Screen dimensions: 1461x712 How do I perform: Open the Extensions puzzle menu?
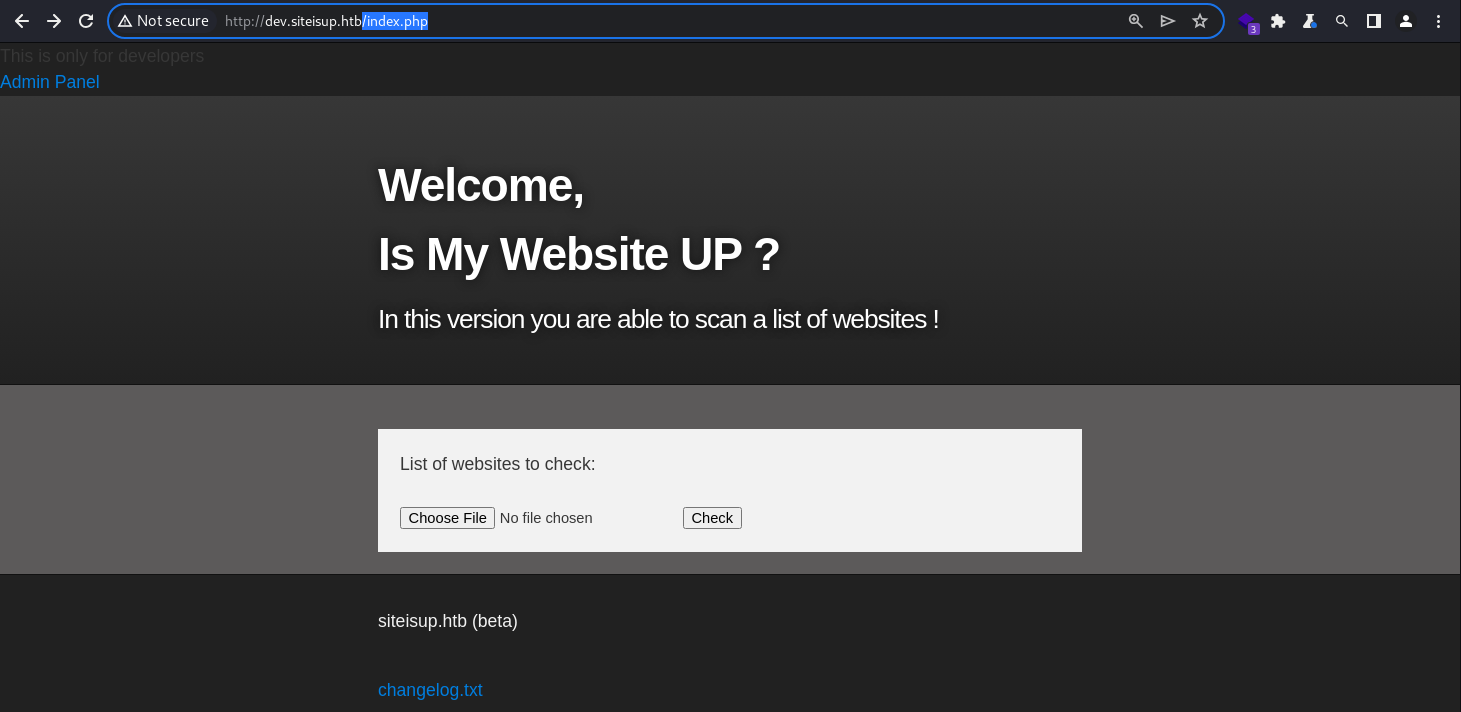click(1278, 21)
